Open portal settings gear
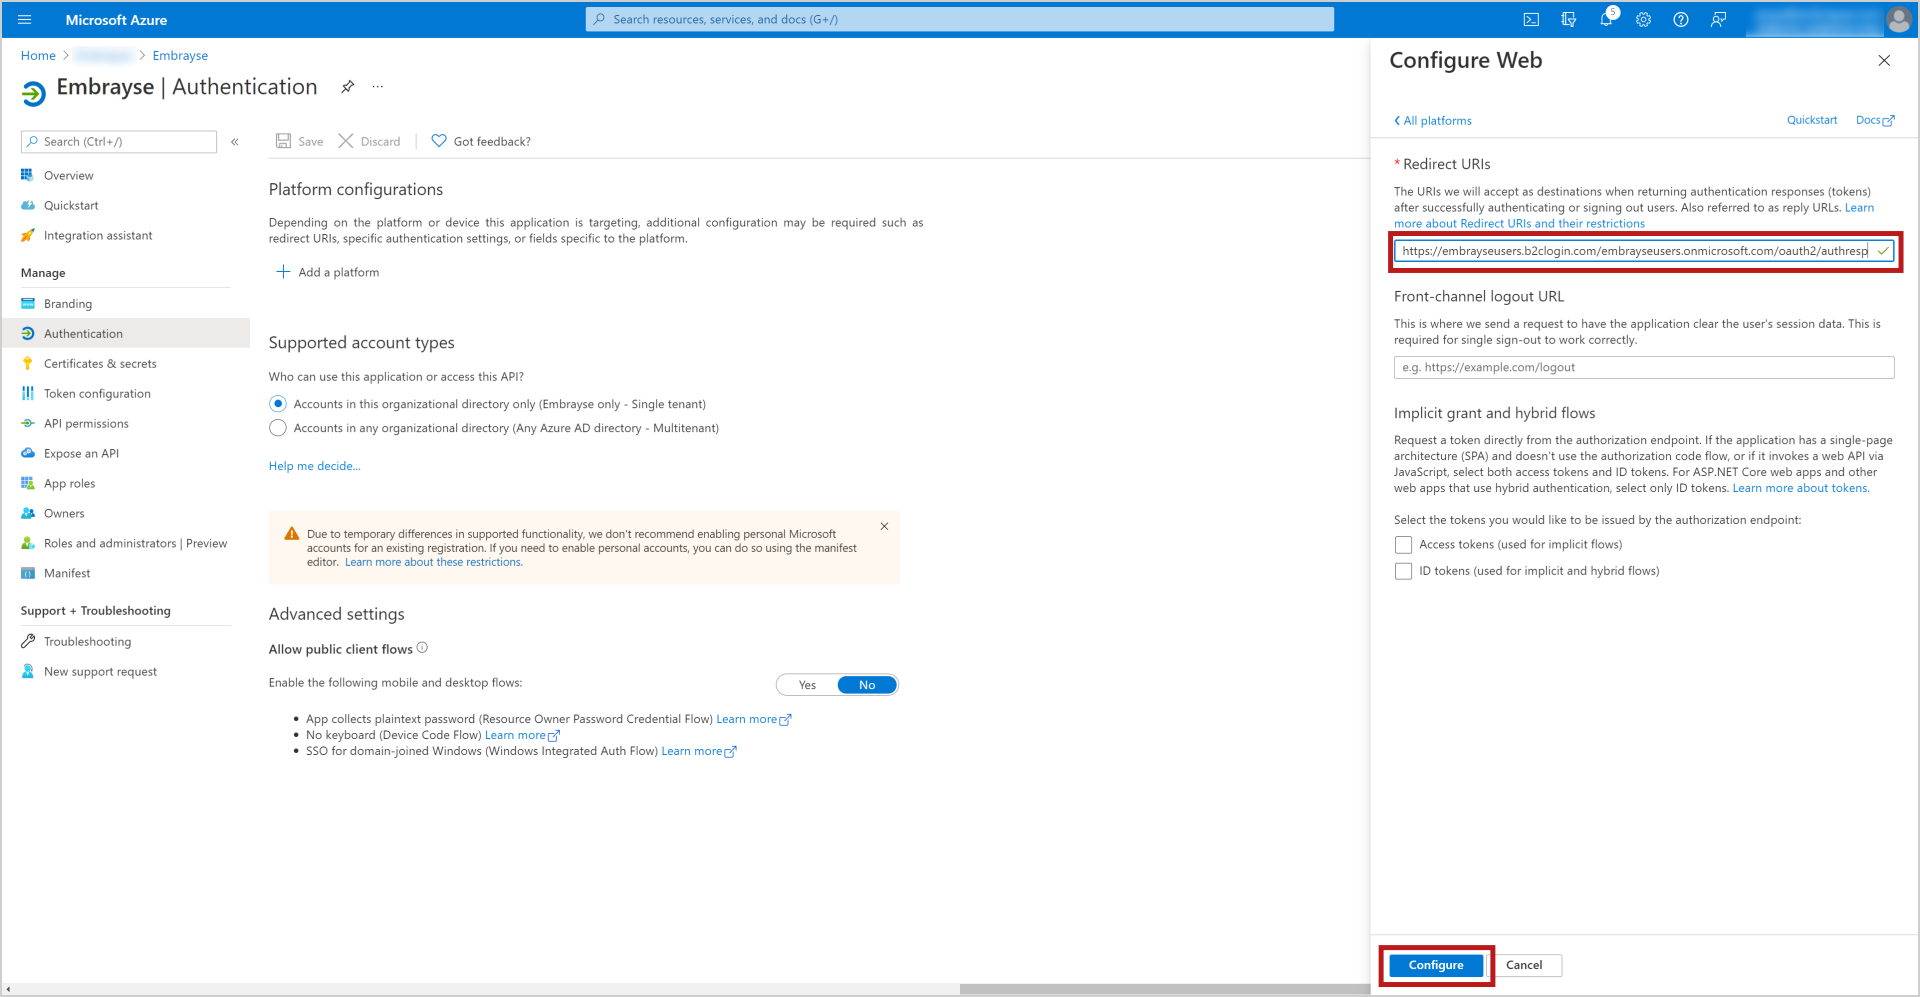The image size is (1920, 997). coord(1643,19)
